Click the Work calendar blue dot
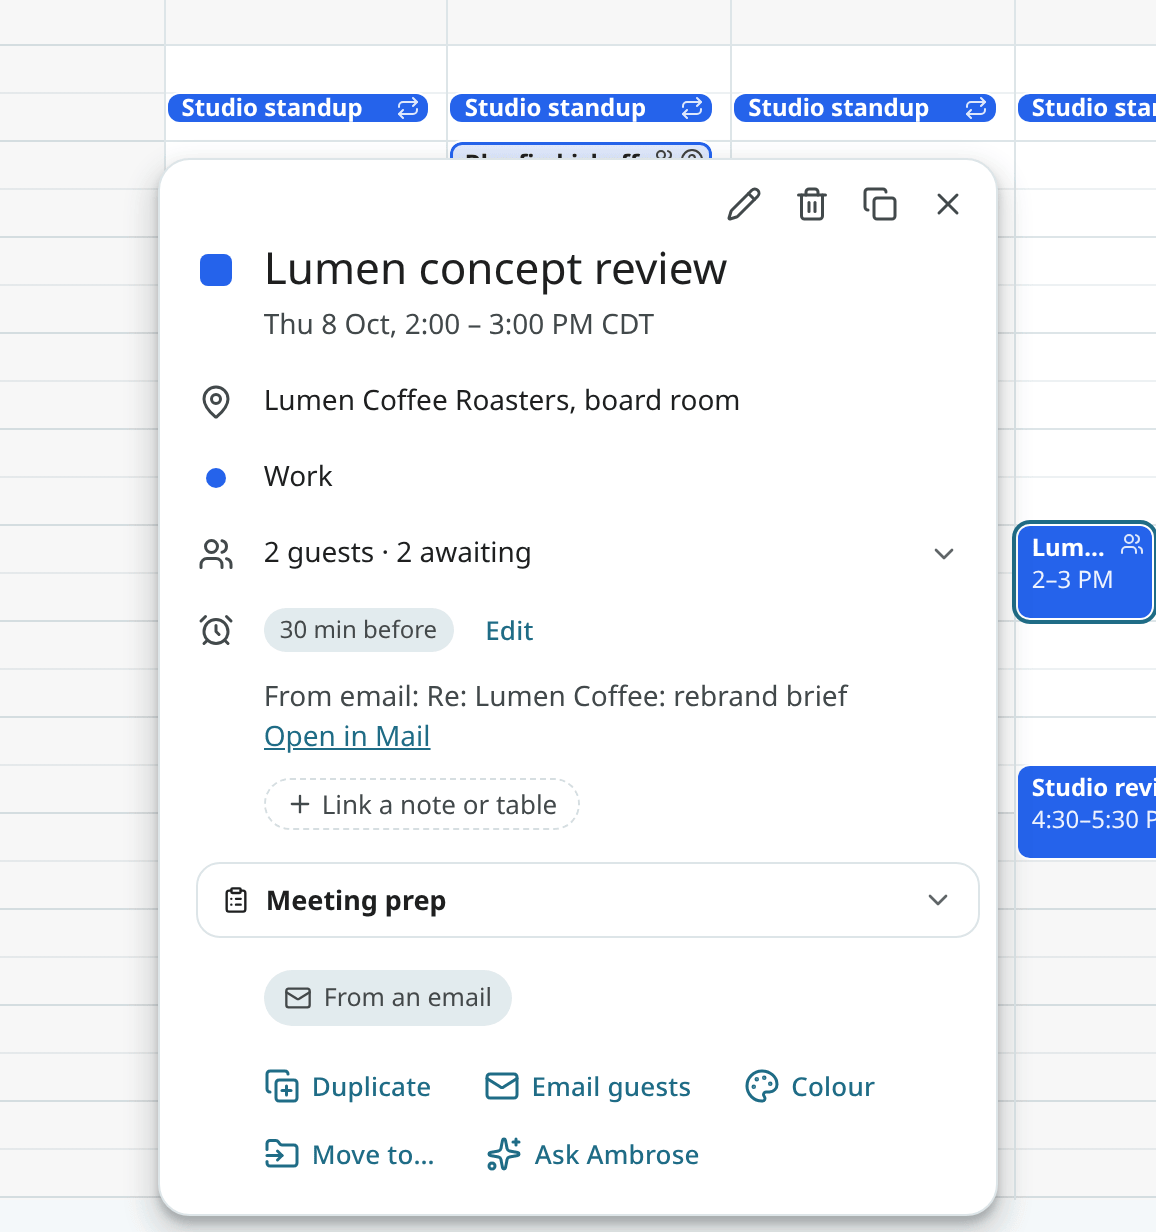Image resolution: width=1156 pixels, height=1232 pixels. pos(216,478)
